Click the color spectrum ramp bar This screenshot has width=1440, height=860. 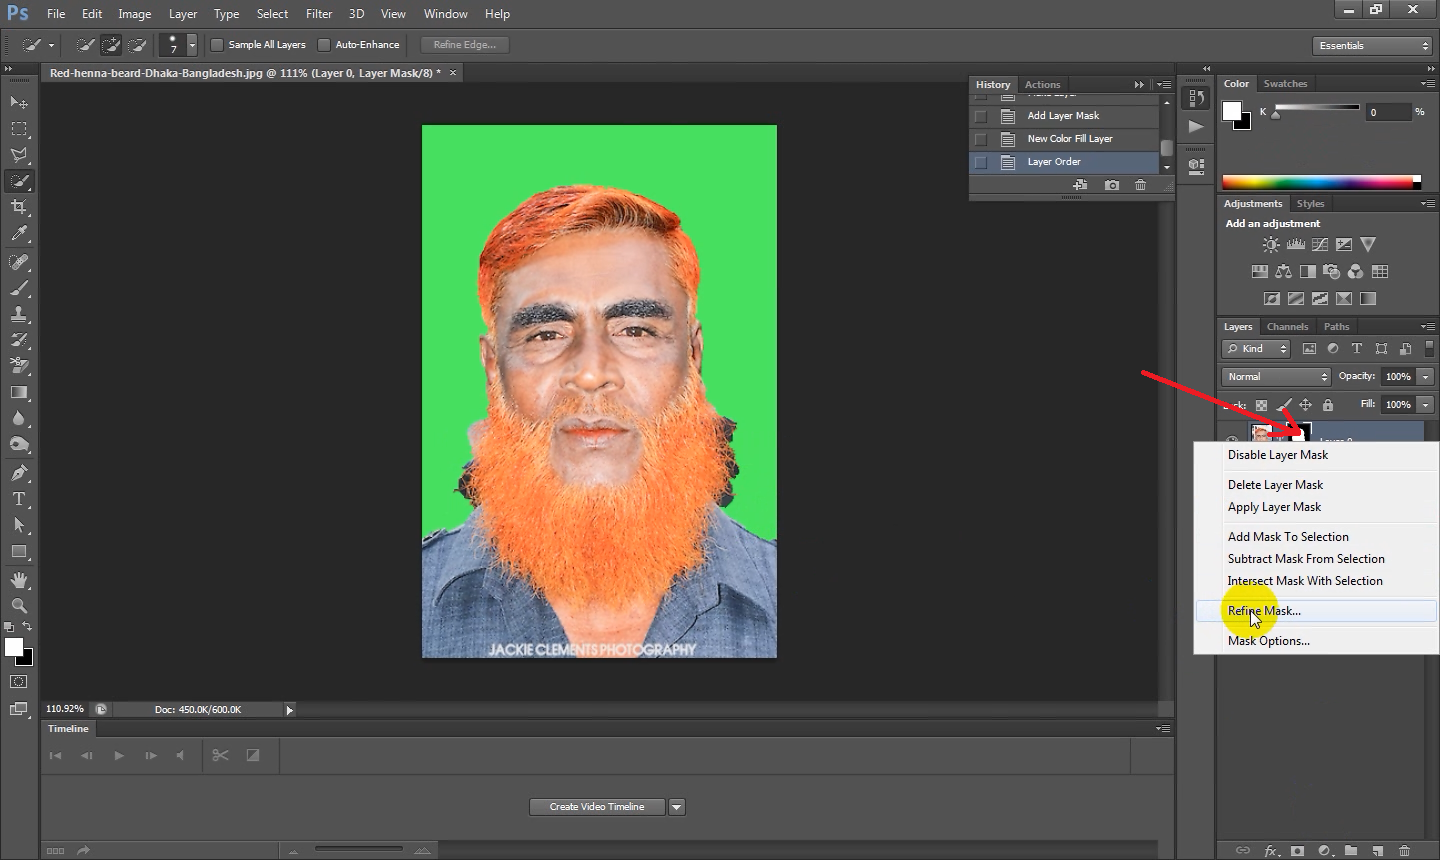[x=1320, y=182]
